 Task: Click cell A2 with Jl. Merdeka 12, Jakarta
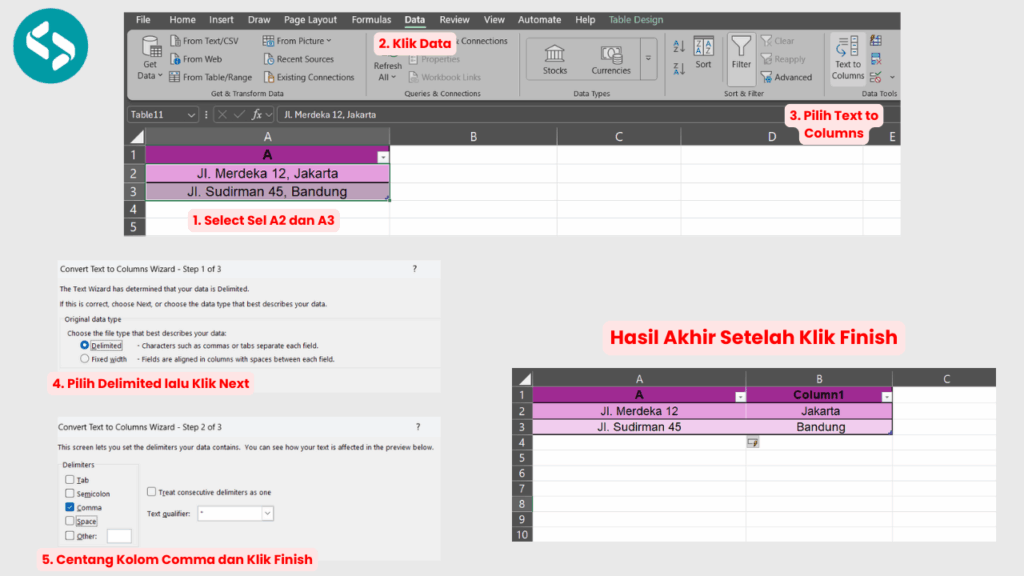[x=267, y=174]
